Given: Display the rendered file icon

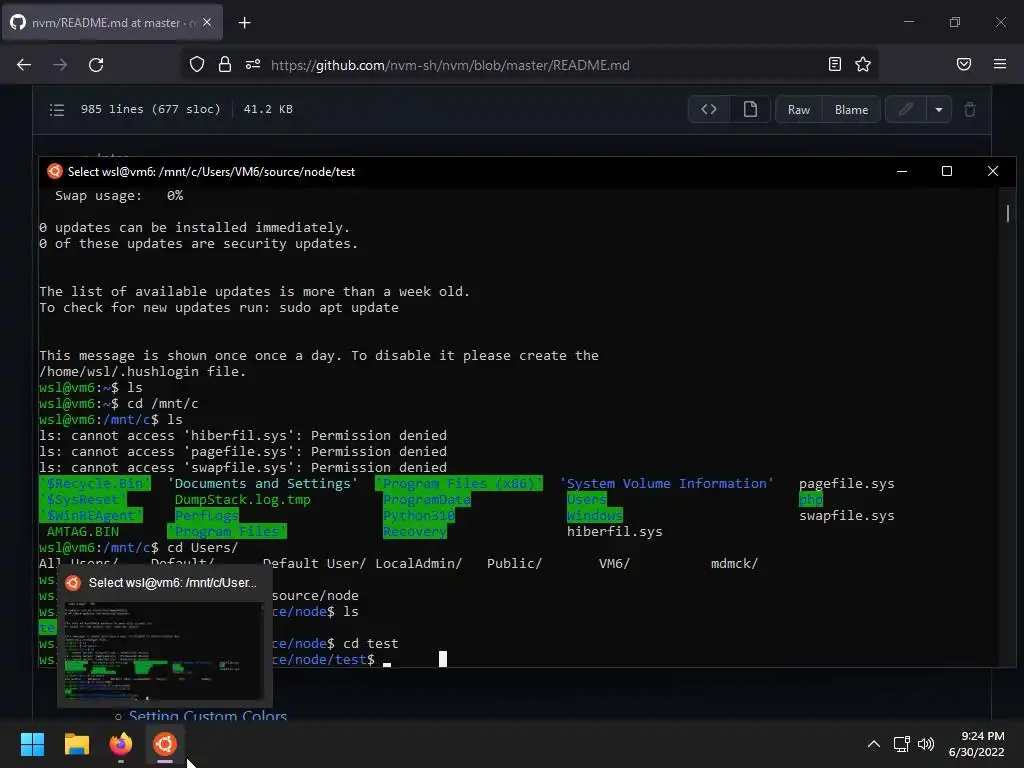Looking at the screenshot, I should click(750, 109).
